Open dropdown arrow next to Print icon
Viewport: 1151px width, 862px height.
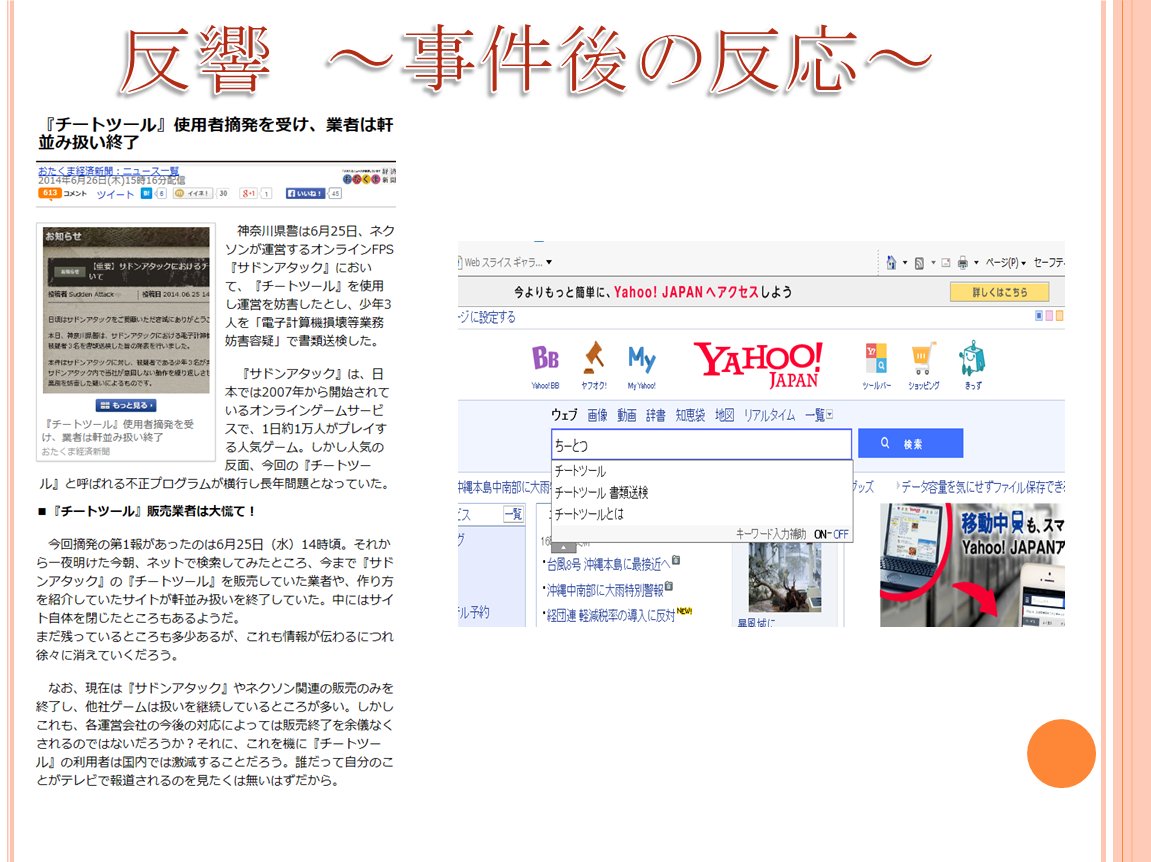tap(976, 263)
